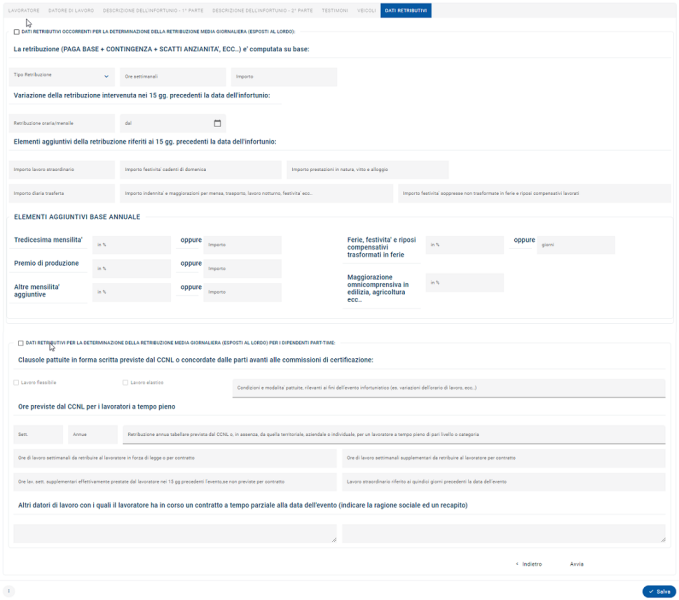
Task: Open Descrizione dell'infortunio 1ª parte tab
Action: pos(153,10)
